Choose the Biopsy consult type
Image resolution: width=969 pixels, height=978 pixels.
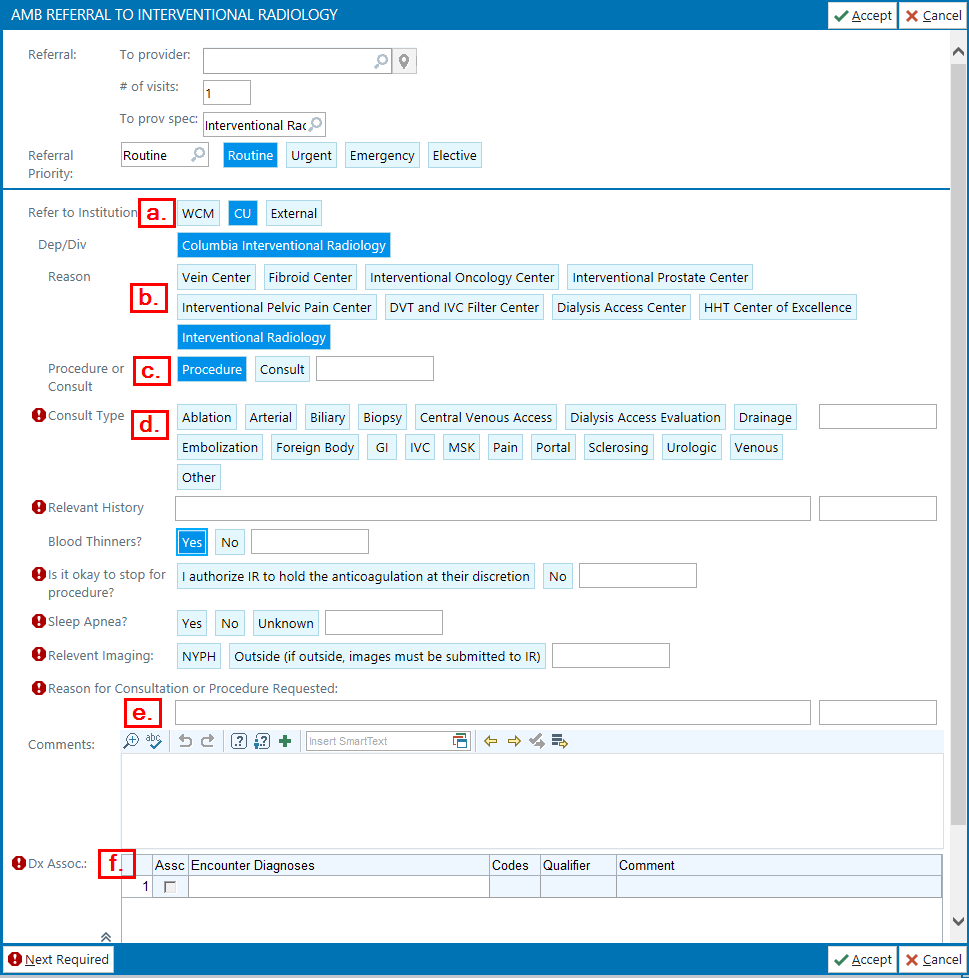coord(382,418)
